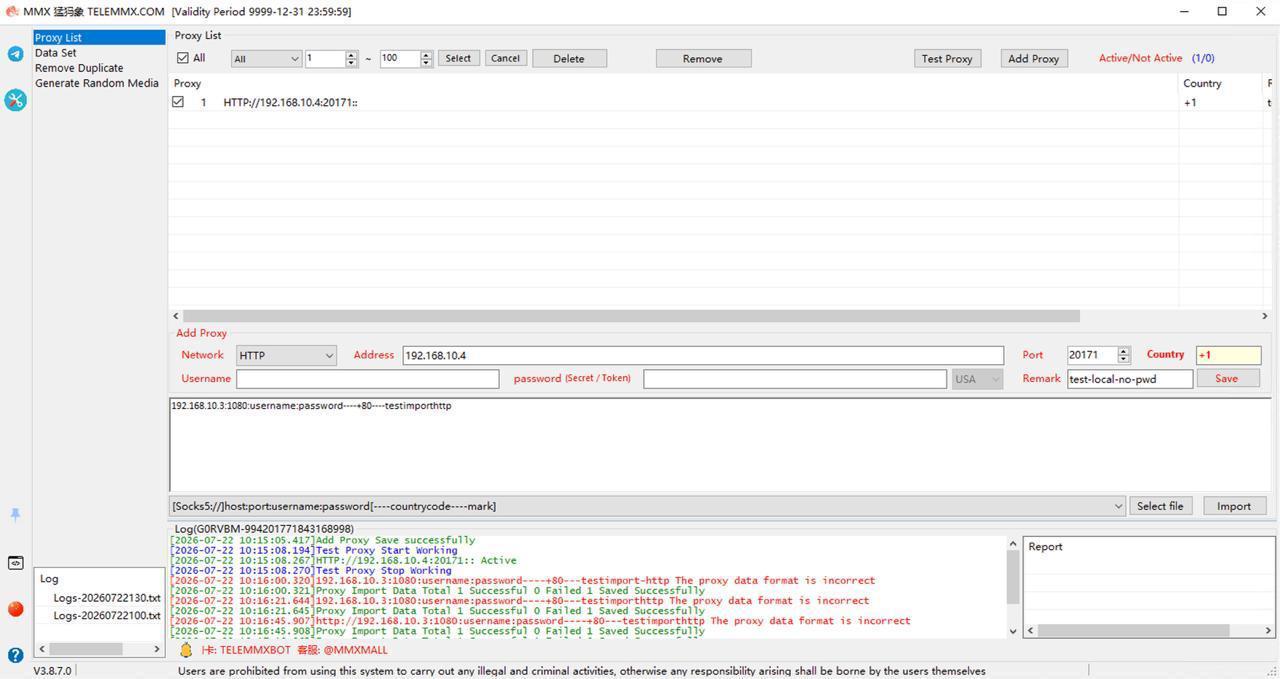The image size is (1280, 679).
Task: Open Generate Random Media in the left menu
Action: [x=97, y=83]
